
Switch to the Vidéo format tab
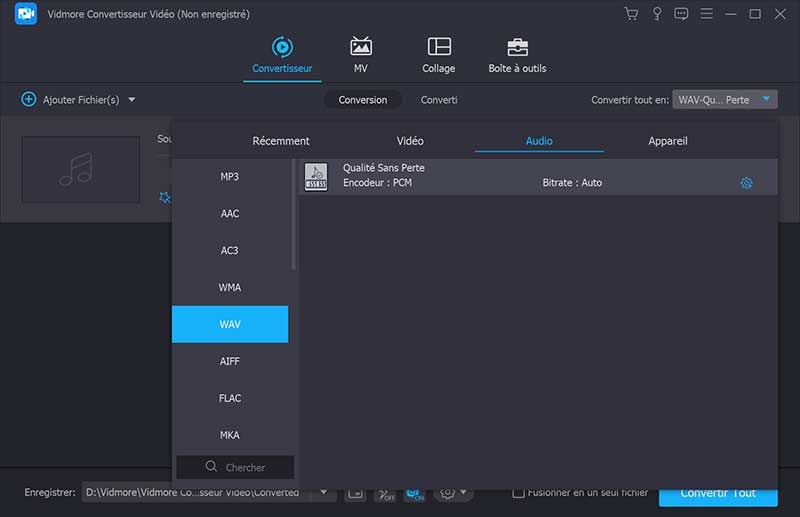pyautogui.click(x=410, y=141)
